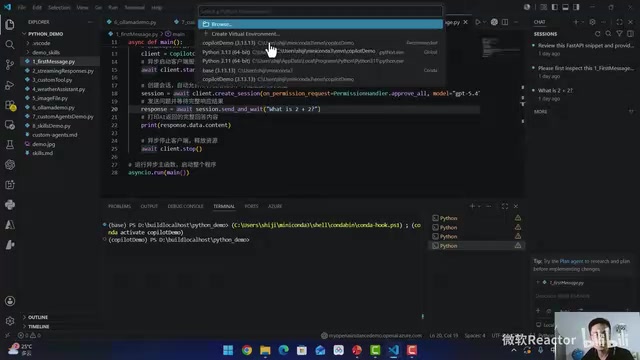The image size is (640, 360).
Task: Click Ln 20, Col 19 in status bar
Action: pyautogui.click(x=443, y=336)
